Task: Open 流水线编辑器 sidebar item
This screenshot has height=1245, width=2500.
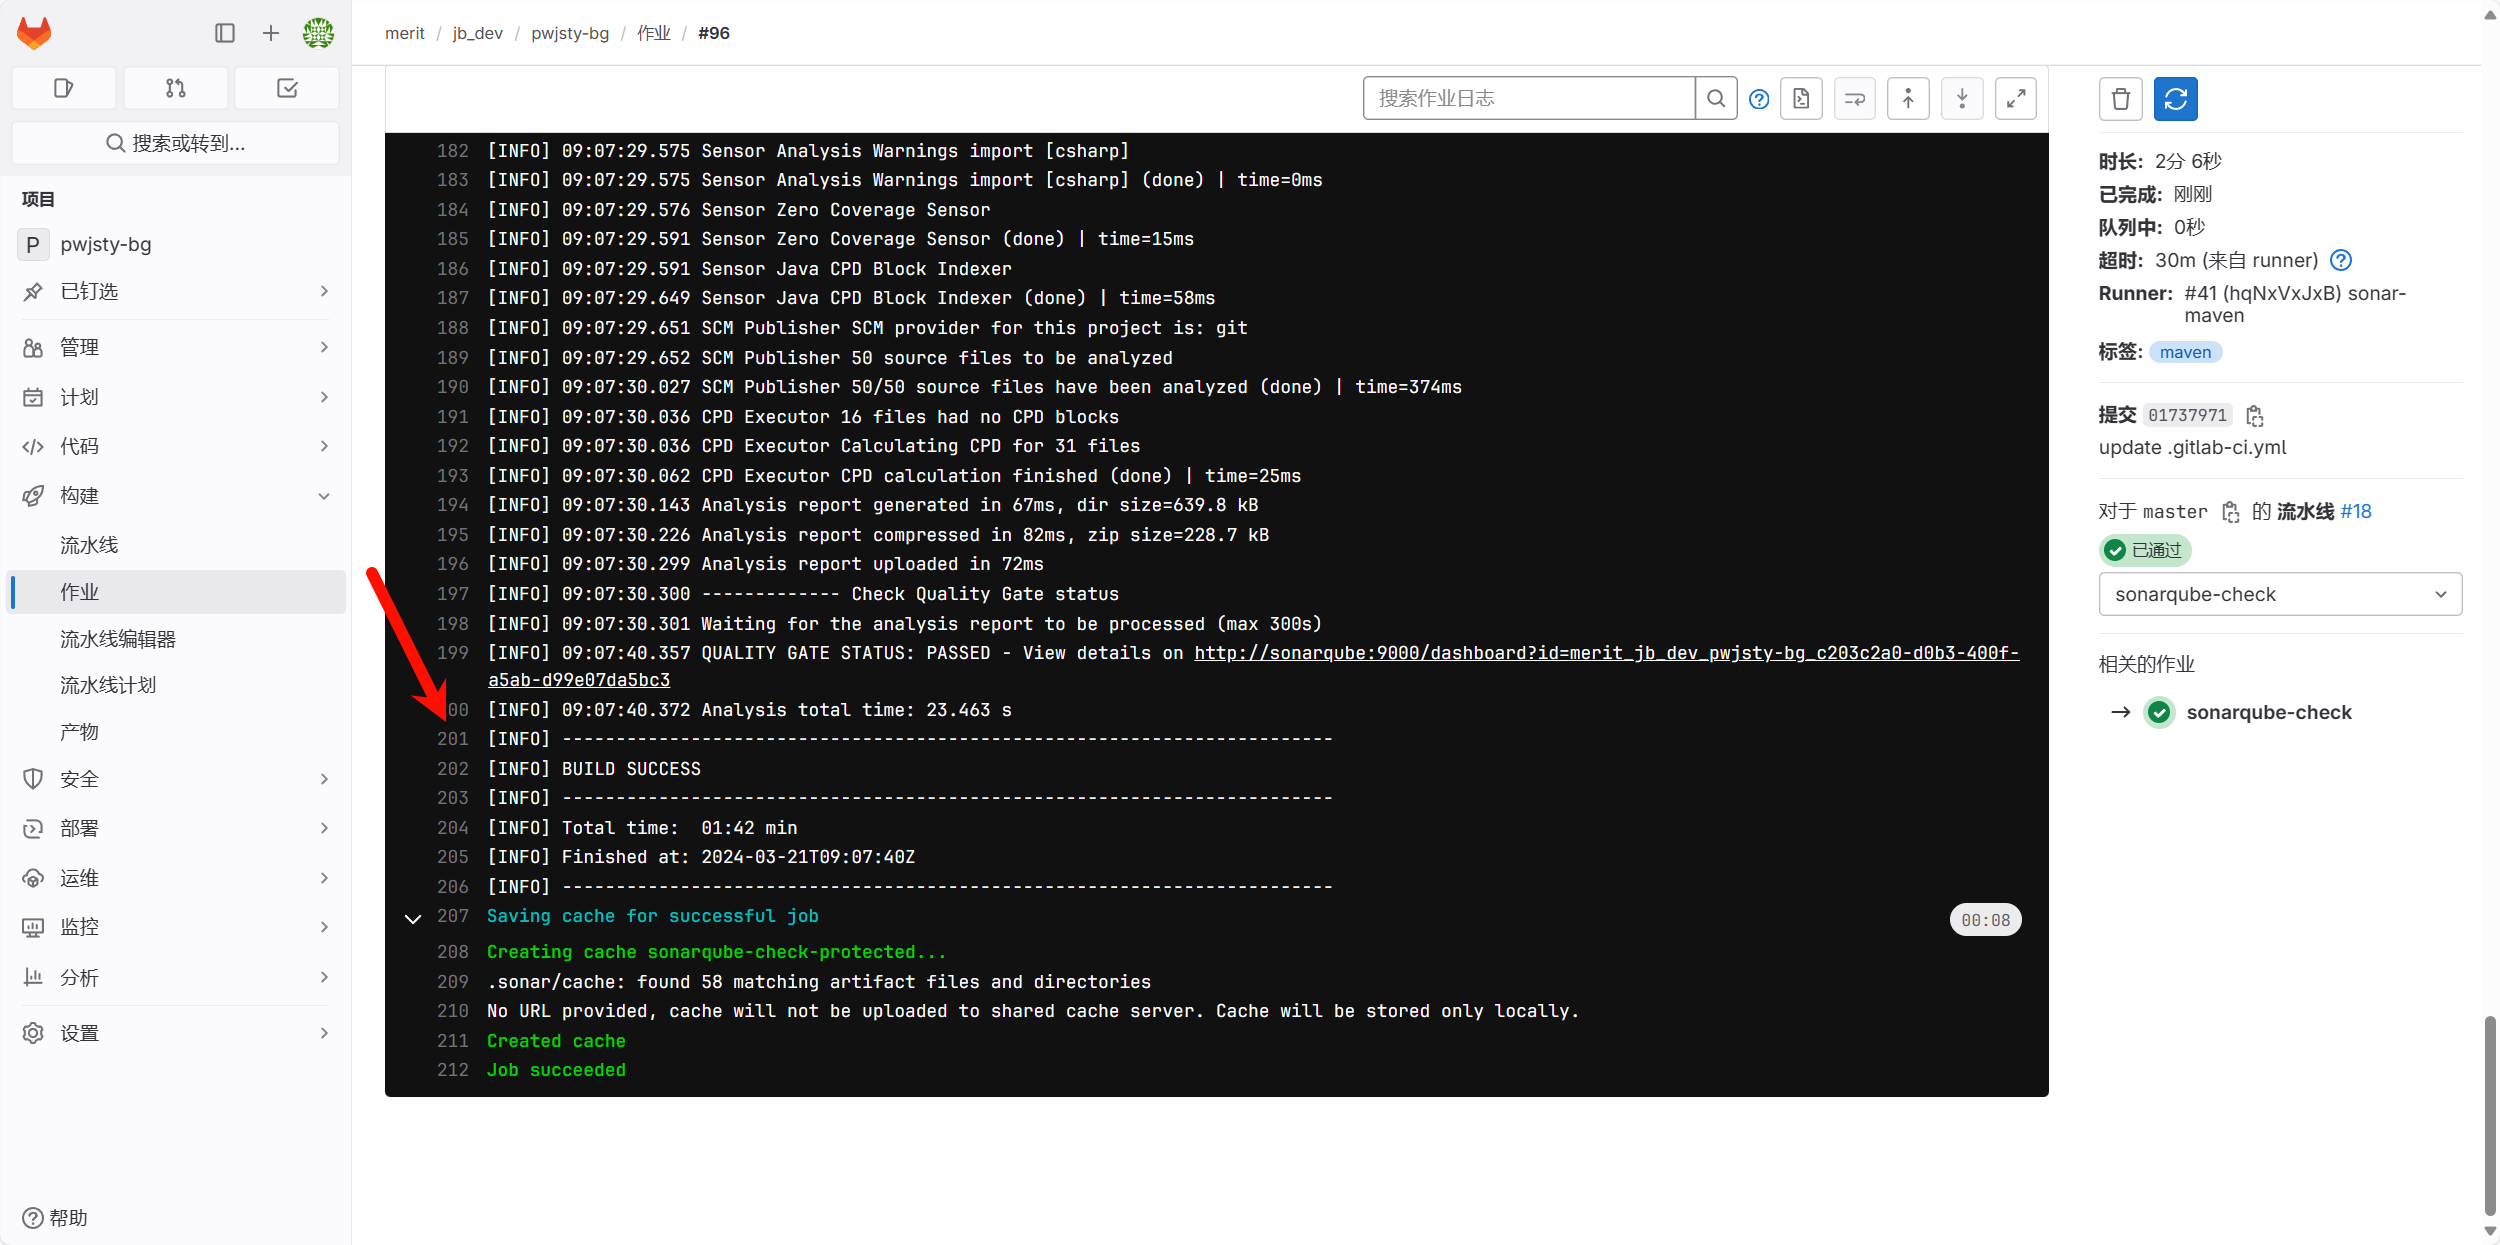Action: (x=118, y=639)
